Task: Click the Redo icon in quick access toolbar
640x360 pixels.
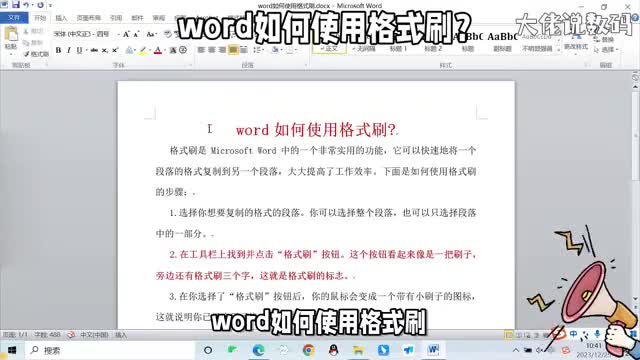Action: pos(40,5)
